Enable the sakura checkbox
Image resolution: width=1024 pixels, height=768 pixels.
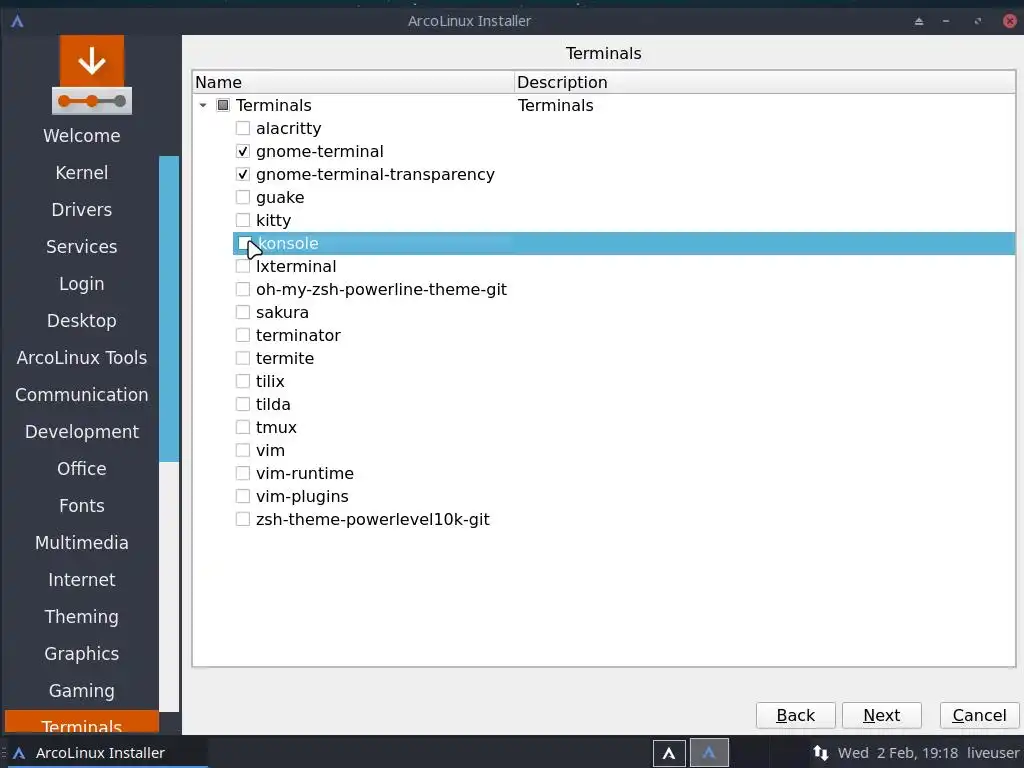pos(243,312)
